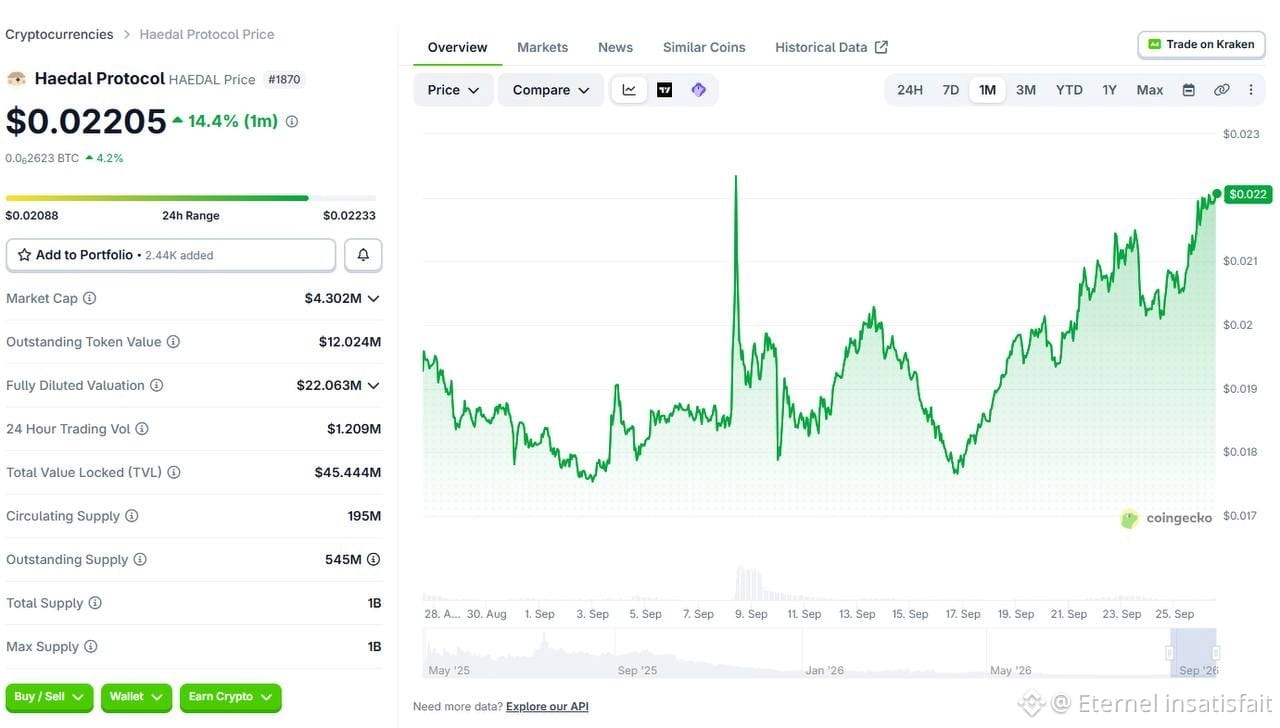This screenshot has height=728, width=1280.
Task: Open the Compare dropdown
Action: click(551, 90)
